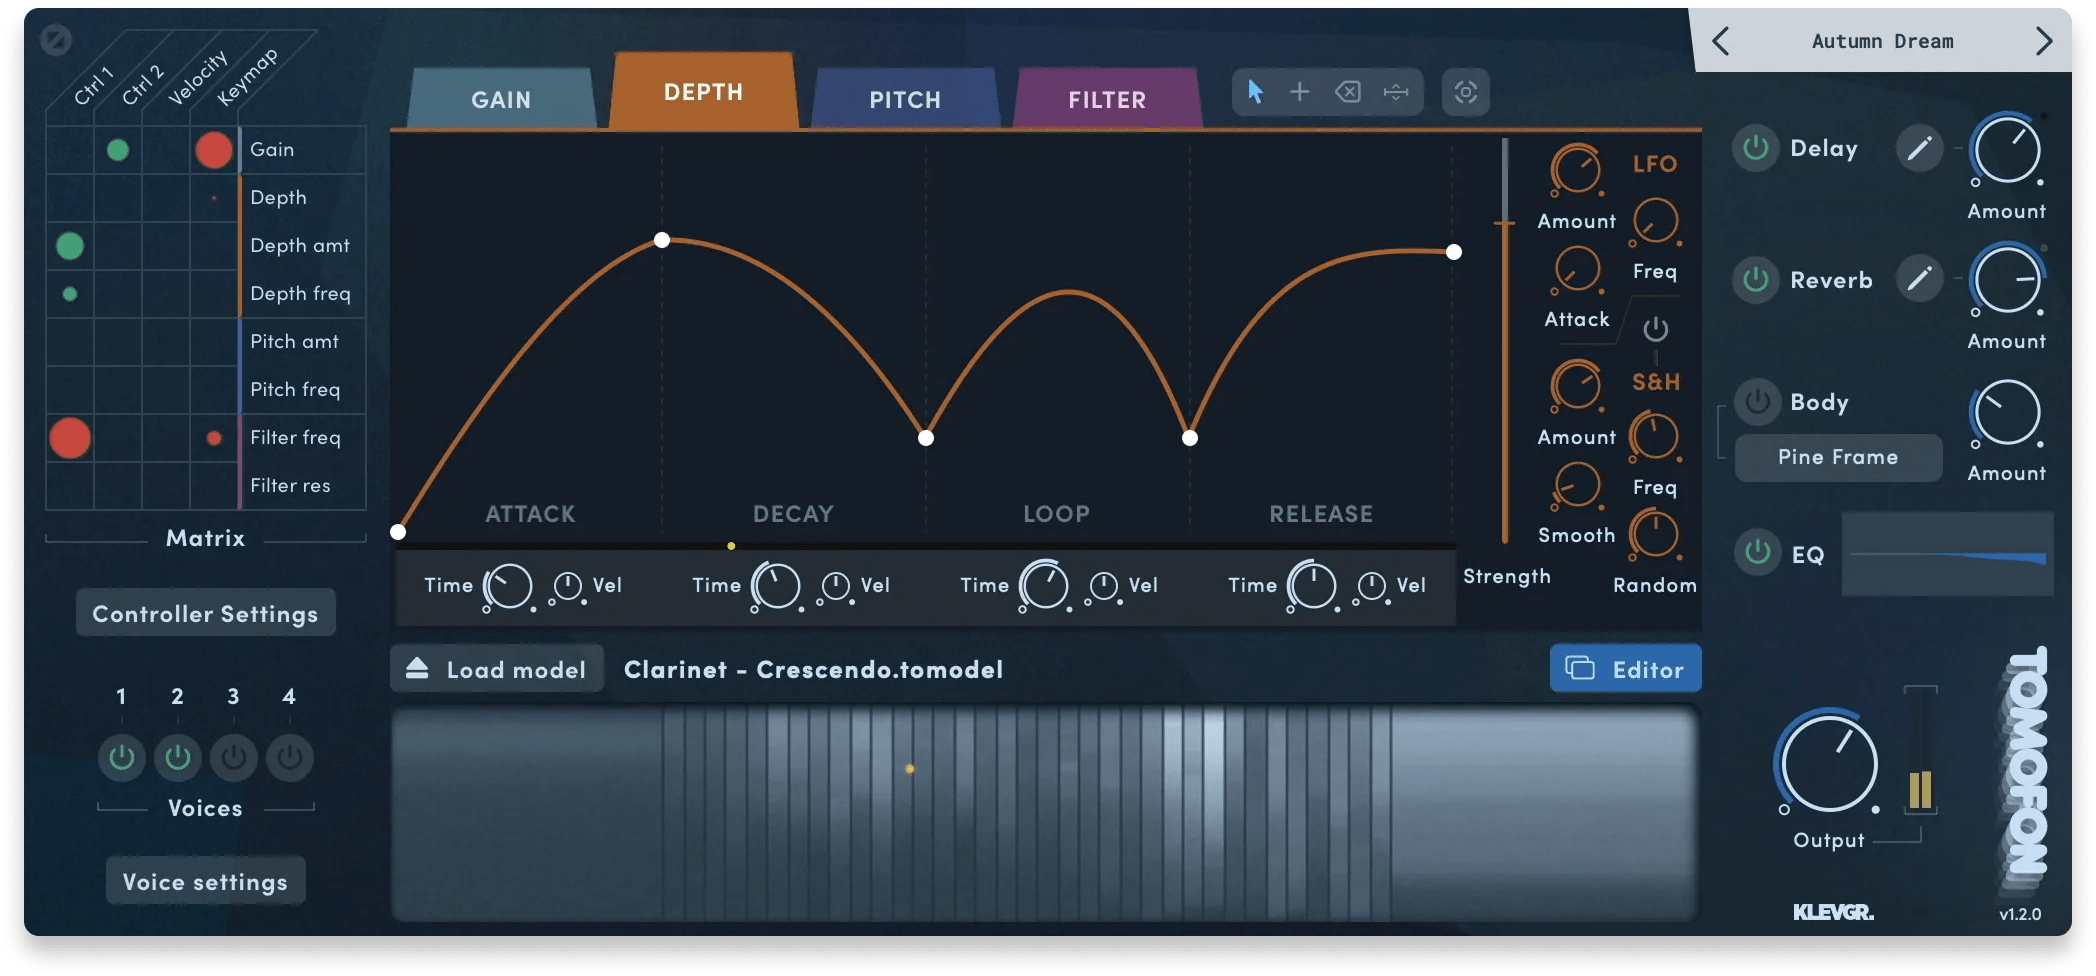The width and height of the screenshot is (2096, 976).
Task: Click the Editor button
Action: (x=1625, y=669)
